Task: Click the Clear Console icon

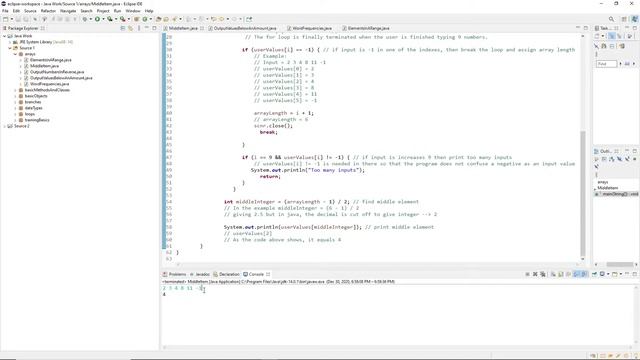Action: pos(553,274)
